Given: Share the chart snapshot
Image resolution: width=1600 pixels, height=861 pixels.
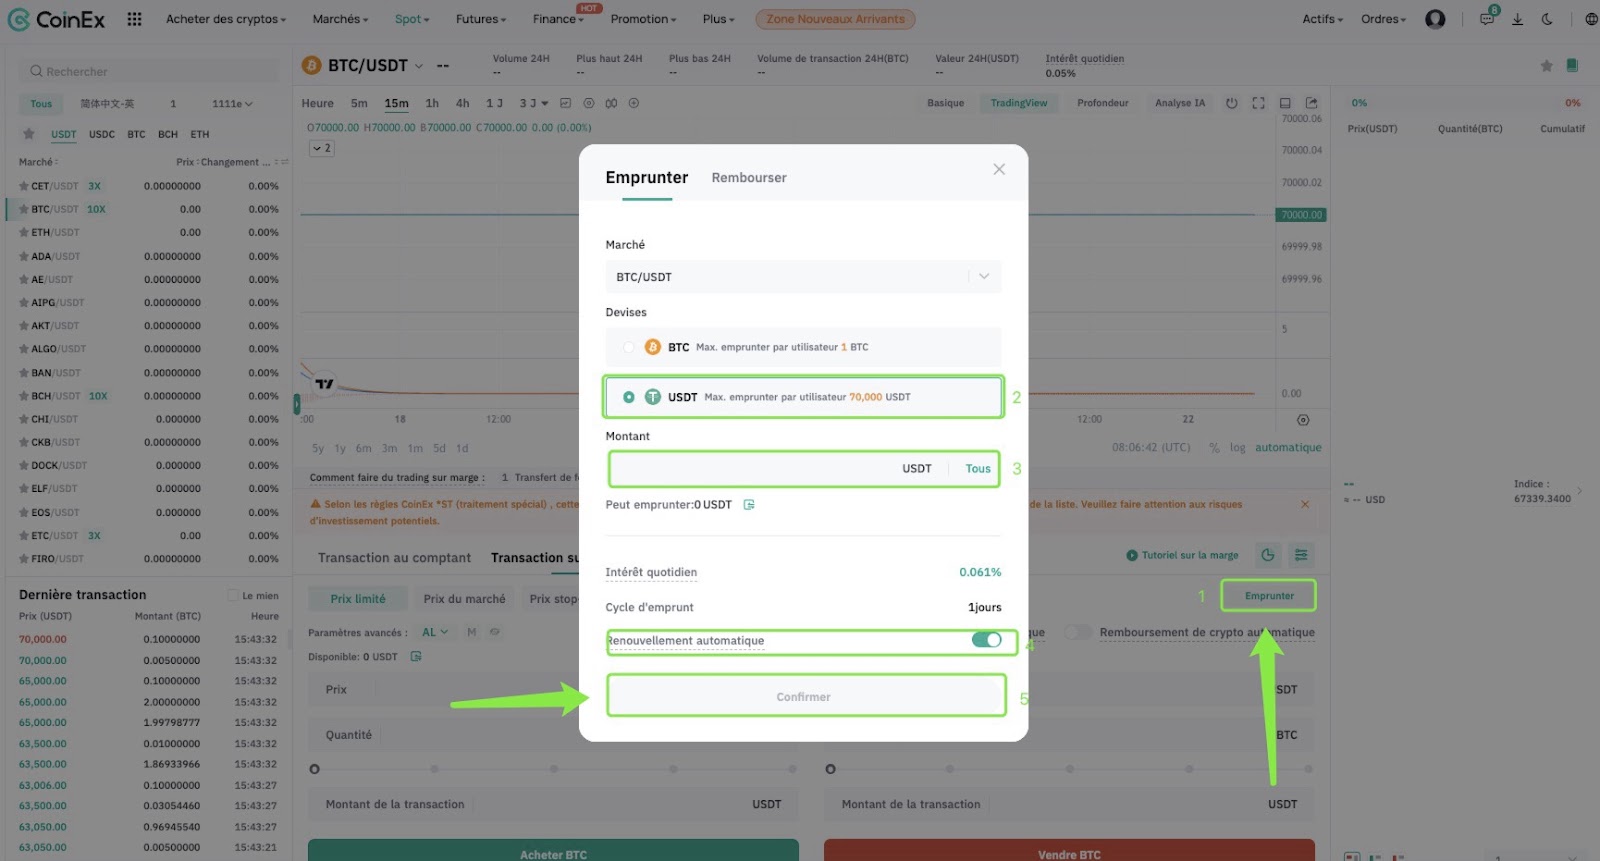Looking at the screenshot, I should (x=1312, y=103).
